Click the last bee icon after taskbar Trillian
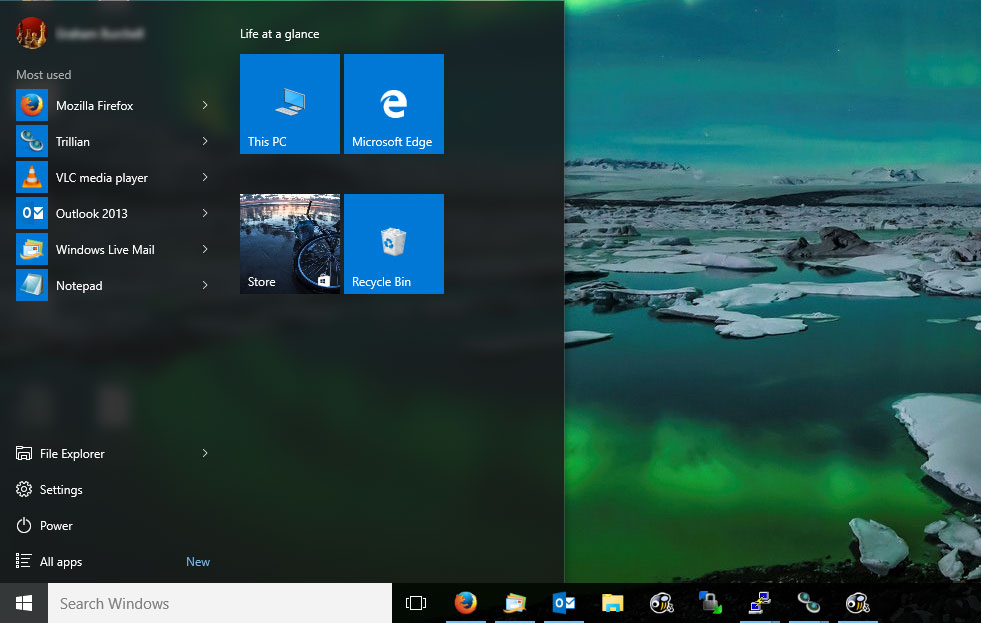Viewport: 981px width, 623px height. (x=858, y=603)
